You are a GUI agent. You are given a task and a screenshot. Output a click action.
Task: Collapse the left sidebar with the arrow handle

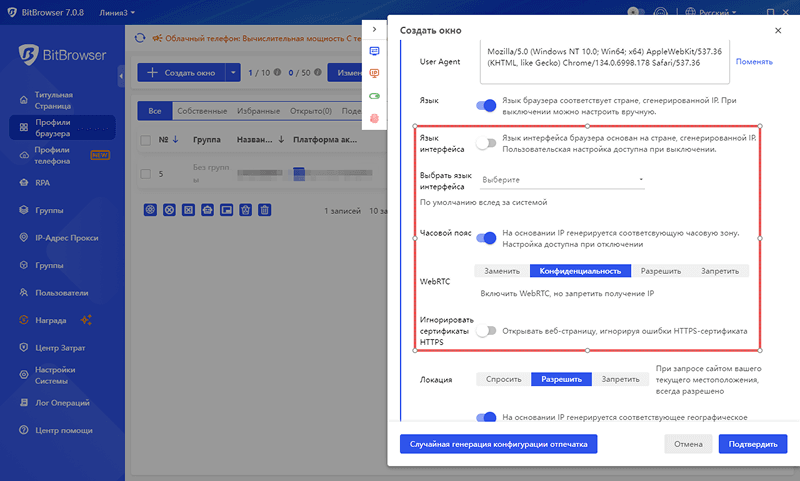point(121,75)
